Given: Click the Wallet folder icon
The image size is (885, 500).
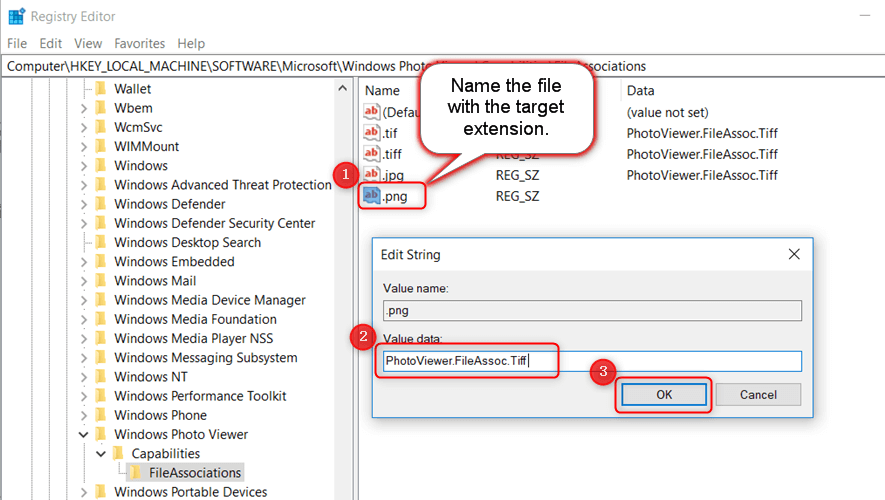Looking at the screenshot, I should click(x=100, y=89).
